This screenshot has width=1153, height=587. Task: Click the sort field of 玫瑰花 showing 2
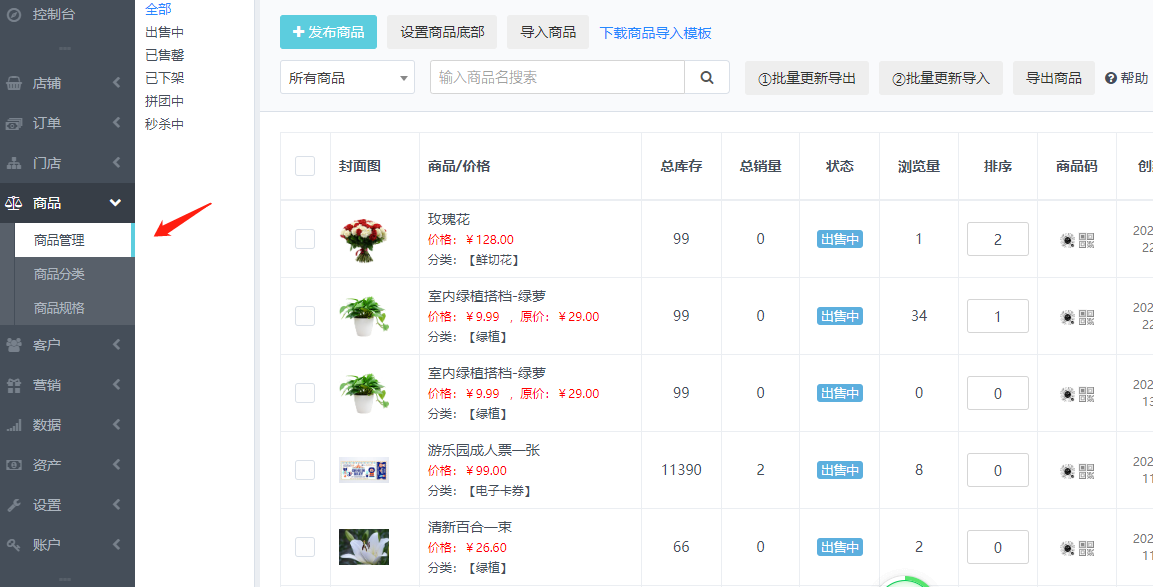coord(998,239)
